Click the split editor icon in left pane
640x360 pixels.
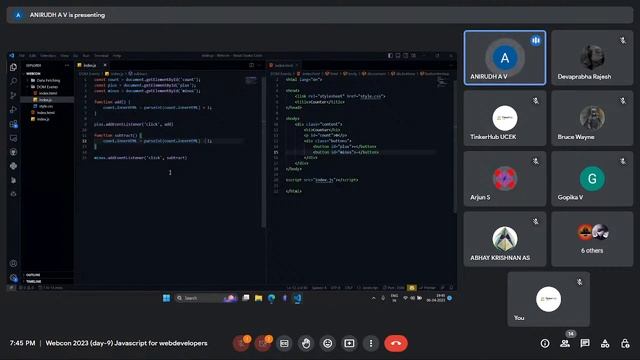pos(251,65)
